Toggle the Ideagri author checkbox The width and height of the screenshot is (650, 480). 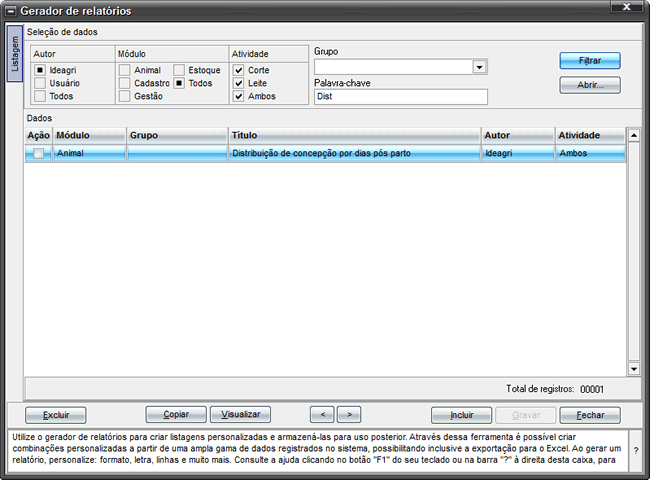pyautogui.click(x=40, y=70)
